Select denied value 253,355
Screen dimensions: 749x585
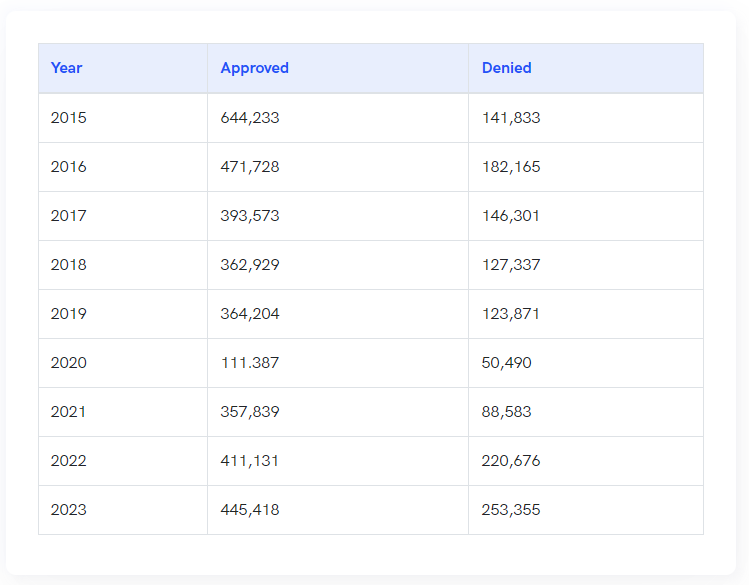pyautogui.click(x=511, y=510)
